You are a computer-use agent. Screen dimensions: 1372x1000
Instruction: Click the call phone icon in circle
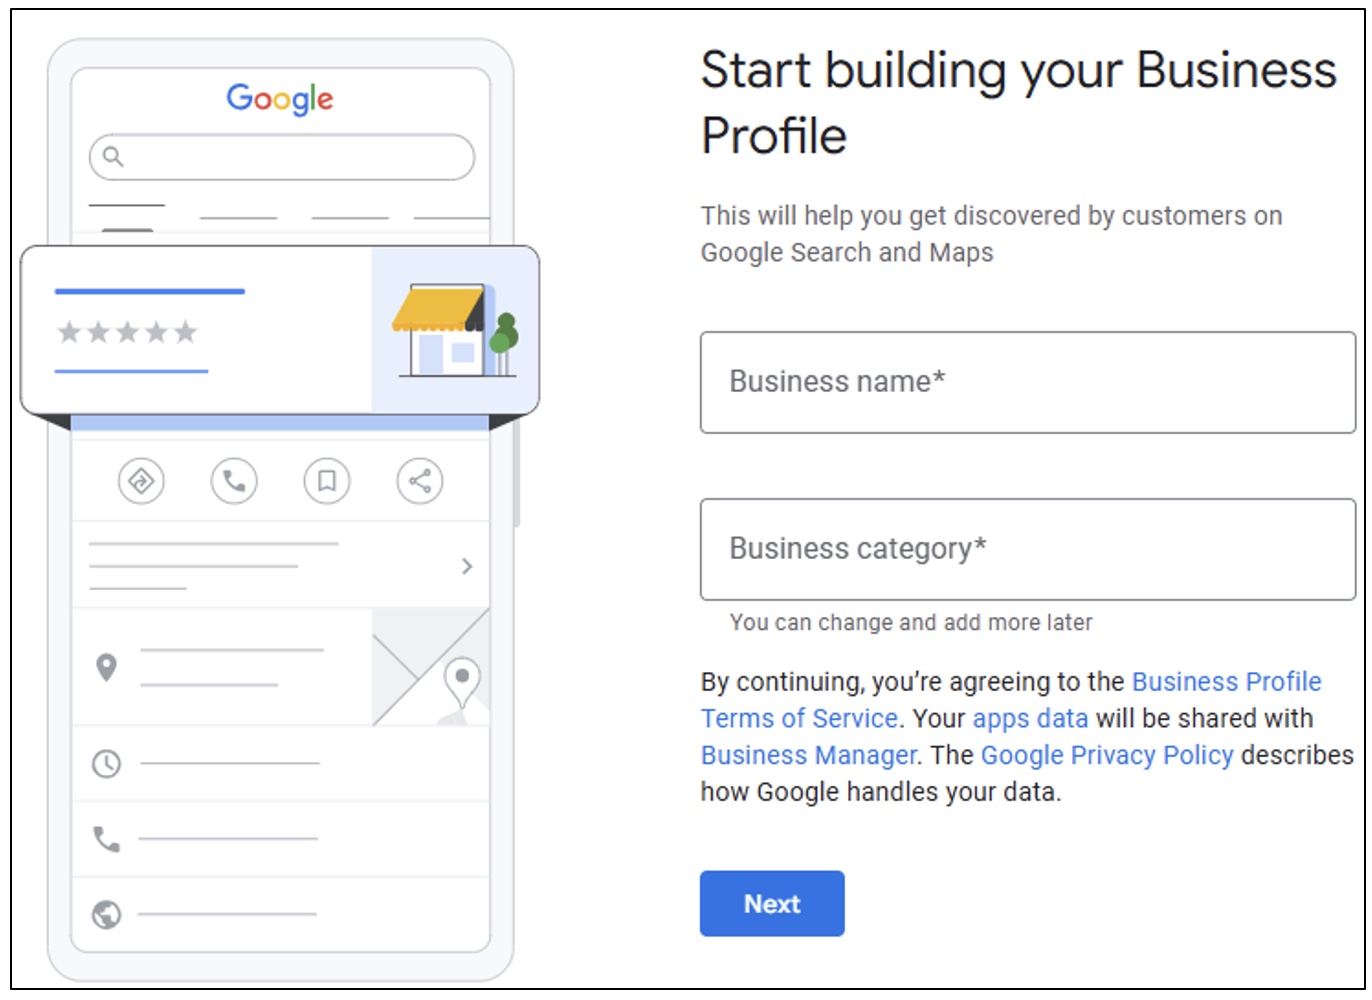click(x=234, y=481)
